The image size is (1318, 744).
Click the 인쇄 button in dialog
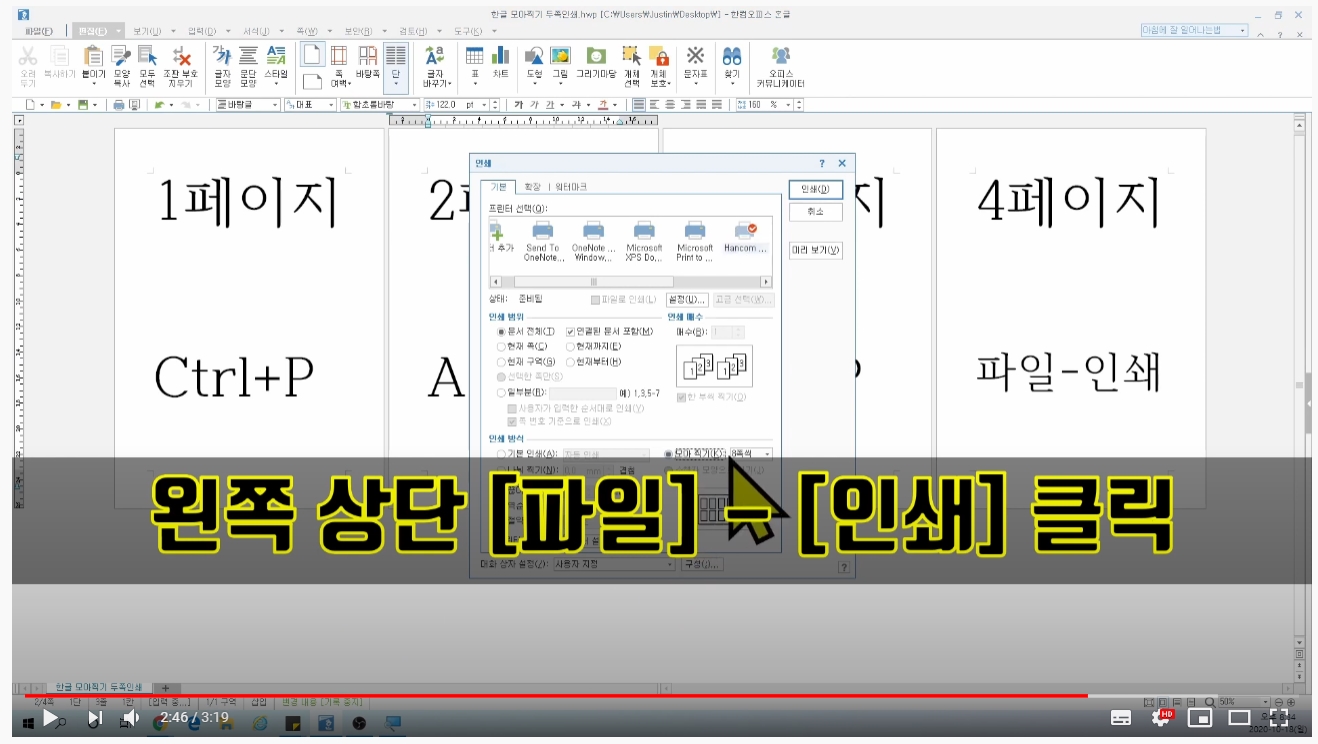pyautogui.click(x=815, y=189)
